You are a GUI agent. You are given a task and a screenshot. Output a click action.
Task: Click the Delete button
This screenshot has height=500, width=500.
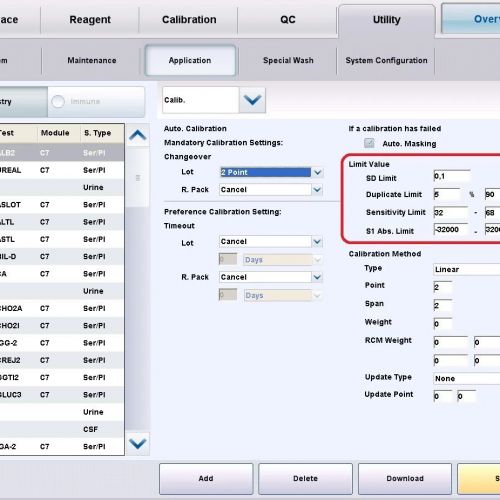tap(305, 478)
